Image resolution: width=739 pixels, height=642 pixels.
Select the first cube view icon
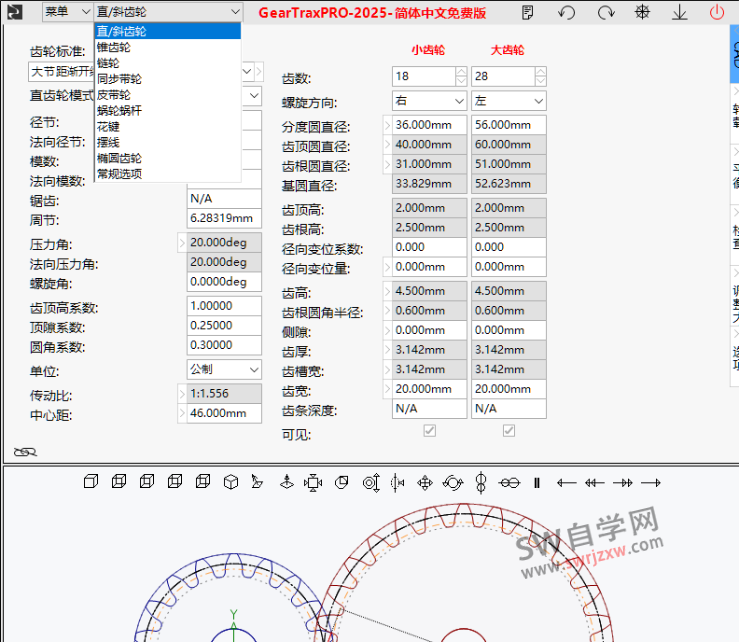90,482
